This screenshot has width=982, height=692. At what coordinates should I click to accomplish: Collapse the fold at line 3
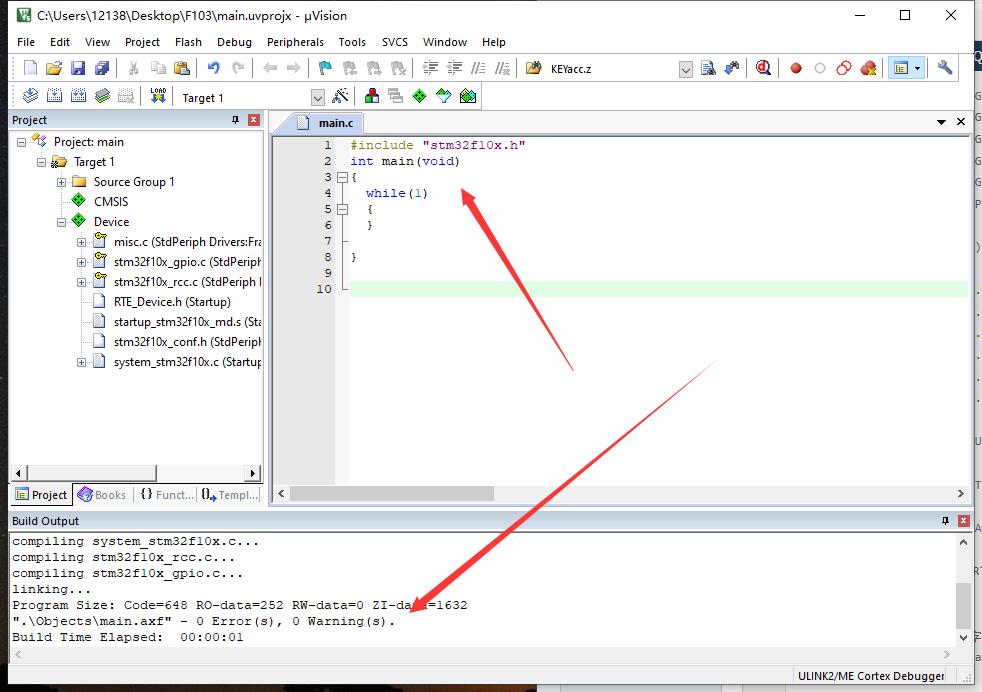[x=342, y=177]
